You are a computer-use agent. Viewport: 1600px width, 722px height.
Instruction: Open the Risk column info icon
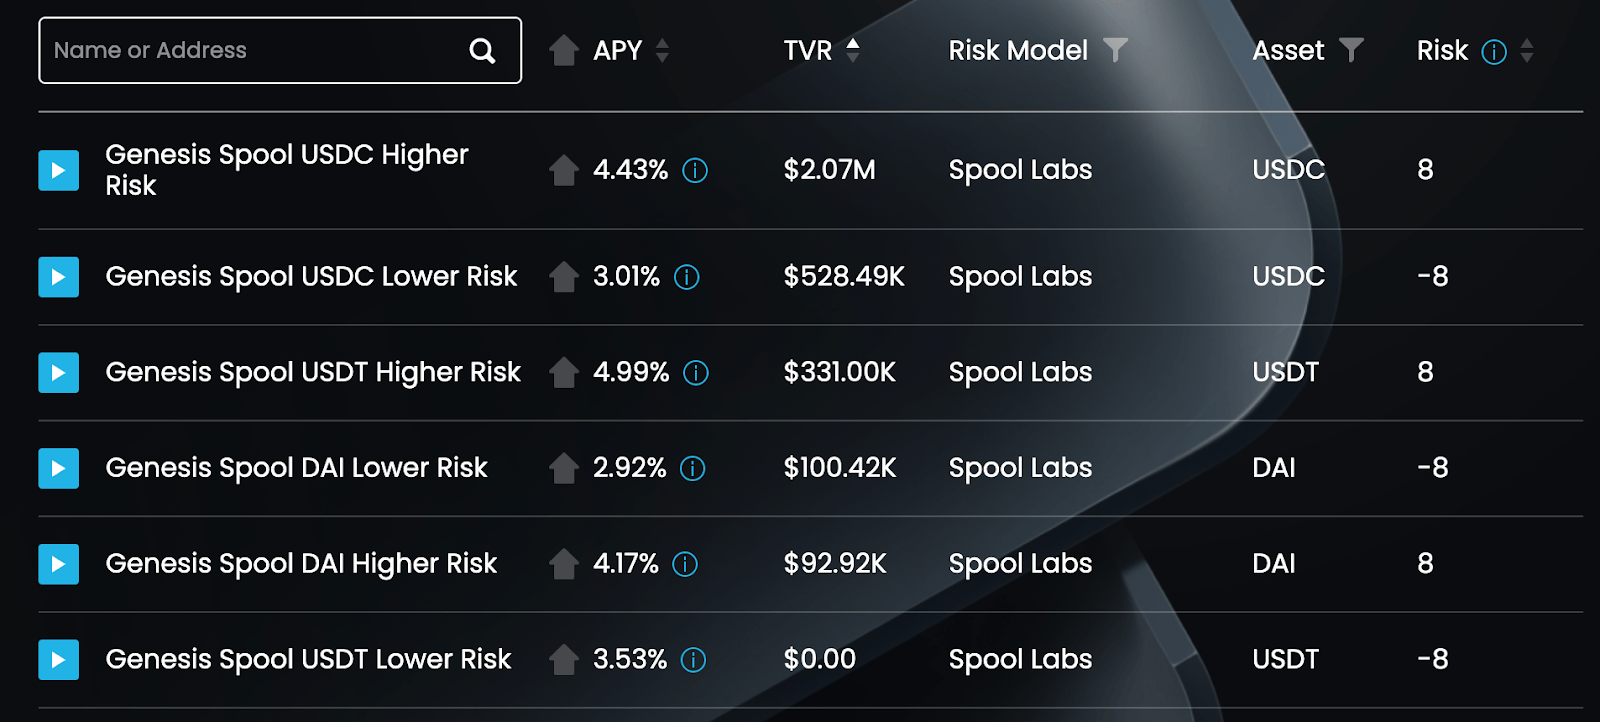click(1494, 52)
